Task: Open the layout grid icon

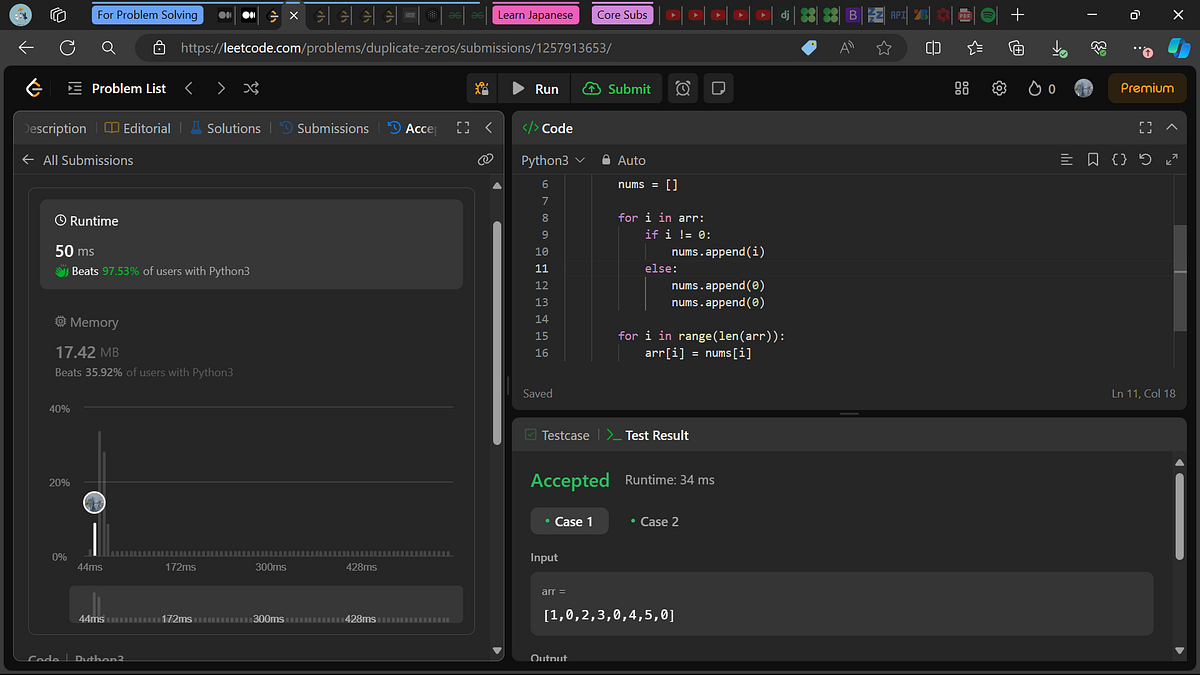Action: pos(962,88)
